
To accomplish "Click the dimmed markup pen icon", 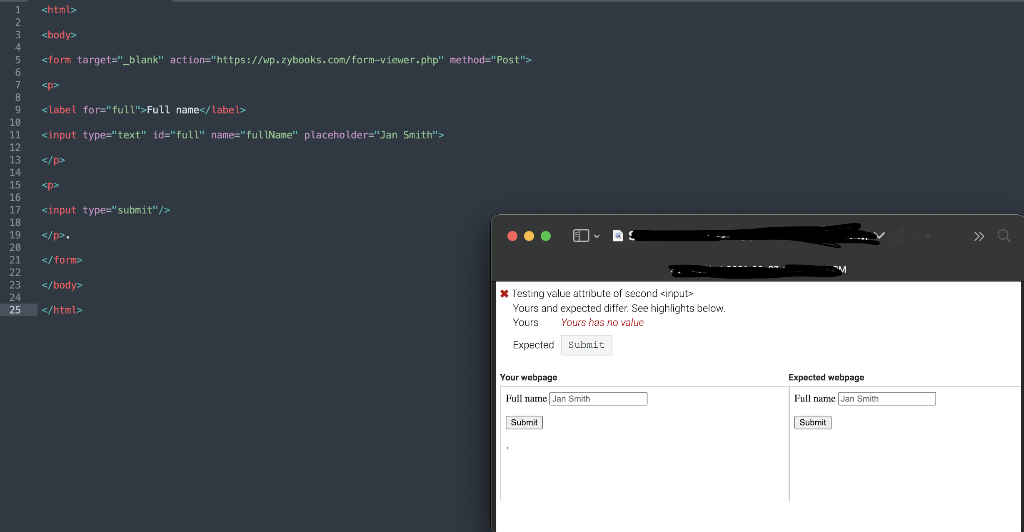I will tap(901, 236).
